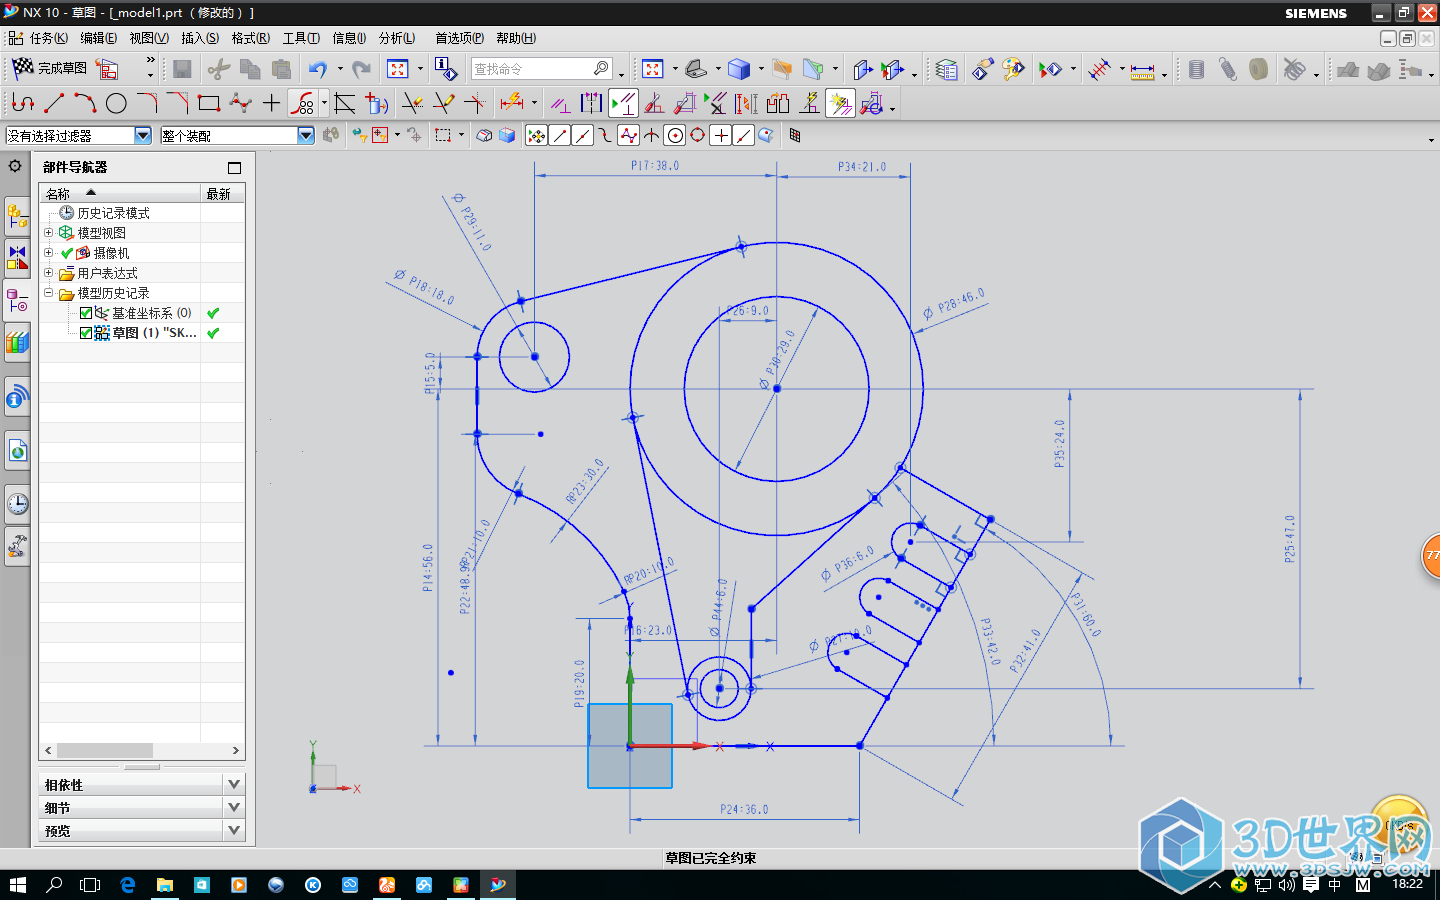Toggle checkbox for 基准坐标系 (0)

pos(86,313)
